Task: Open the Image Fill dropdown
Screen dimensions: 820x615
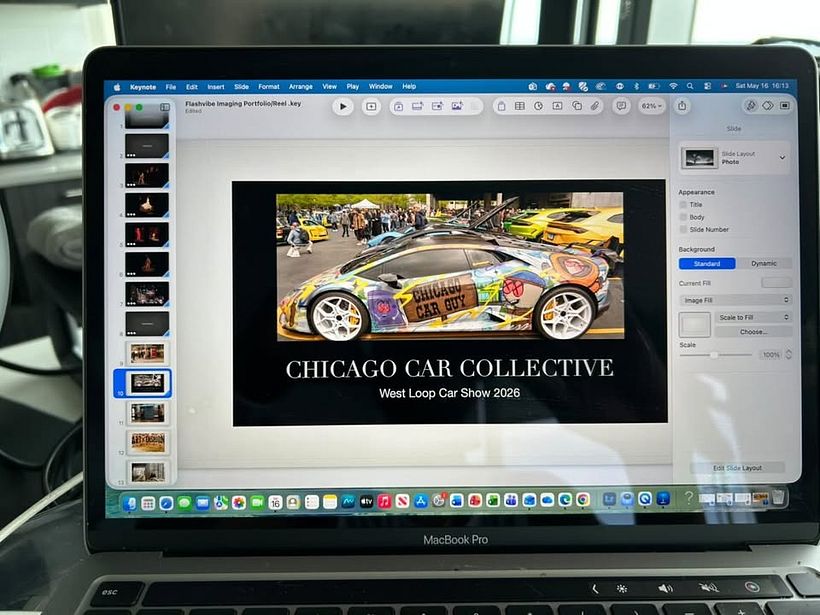Action: click(735, 300)
